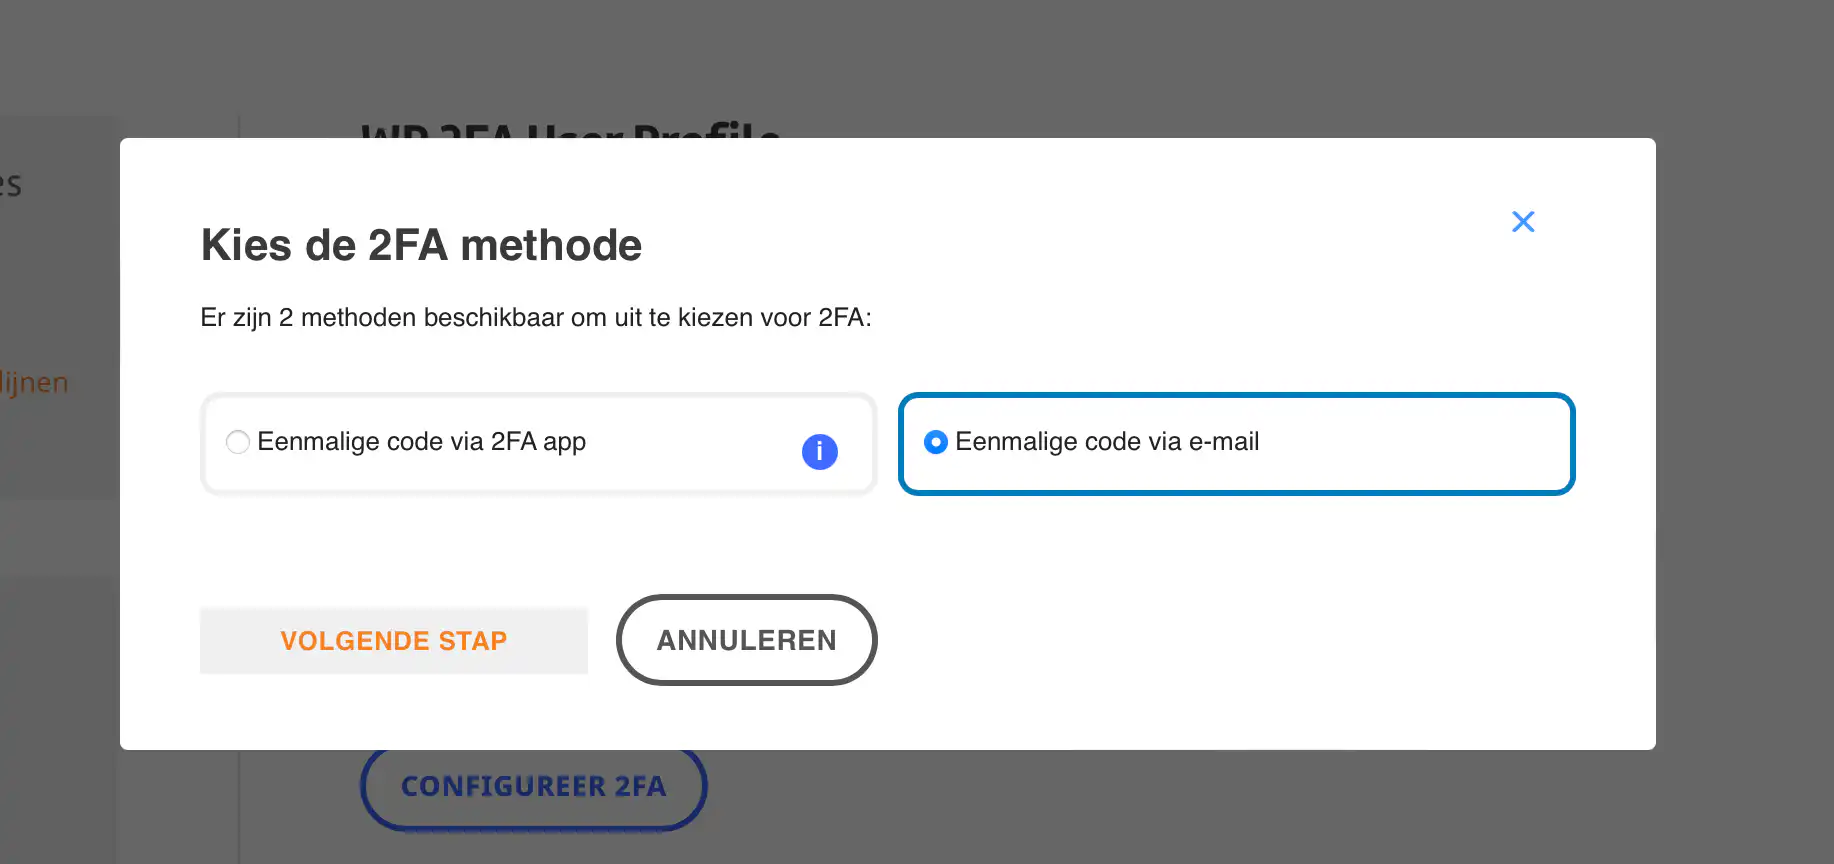Open the blue info icon for 2FA app

(x=819, y=452)
